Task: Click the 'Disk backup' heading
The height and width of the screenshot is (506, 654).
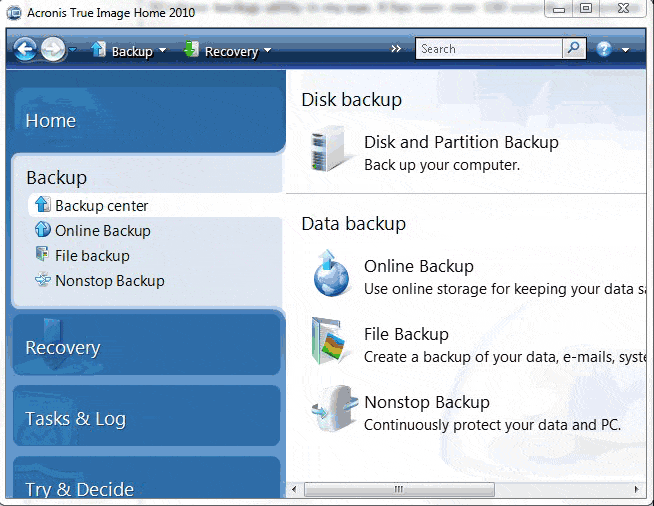Action: [x=352, y=100]
